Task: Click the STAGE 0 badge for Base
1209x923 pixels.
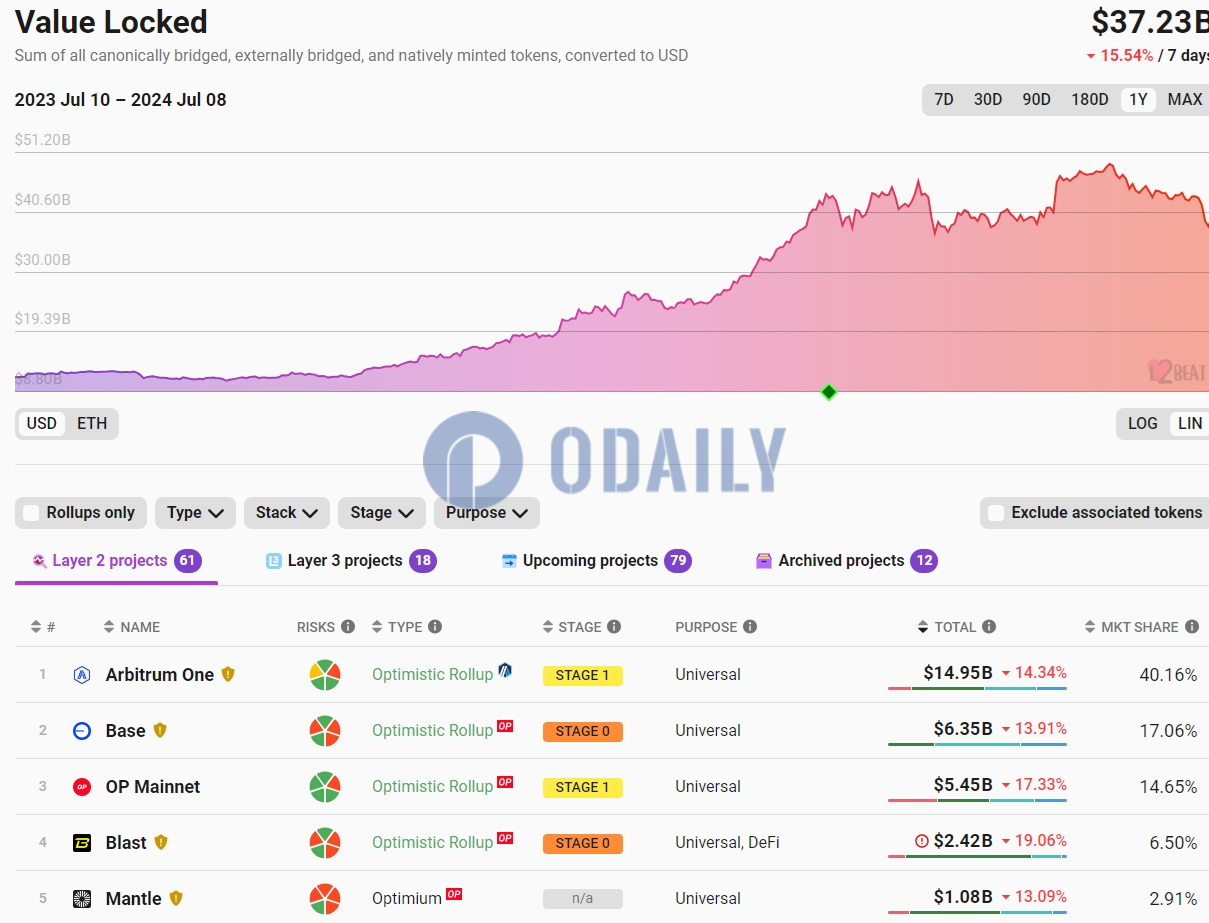Action: [x=583, y=731]
